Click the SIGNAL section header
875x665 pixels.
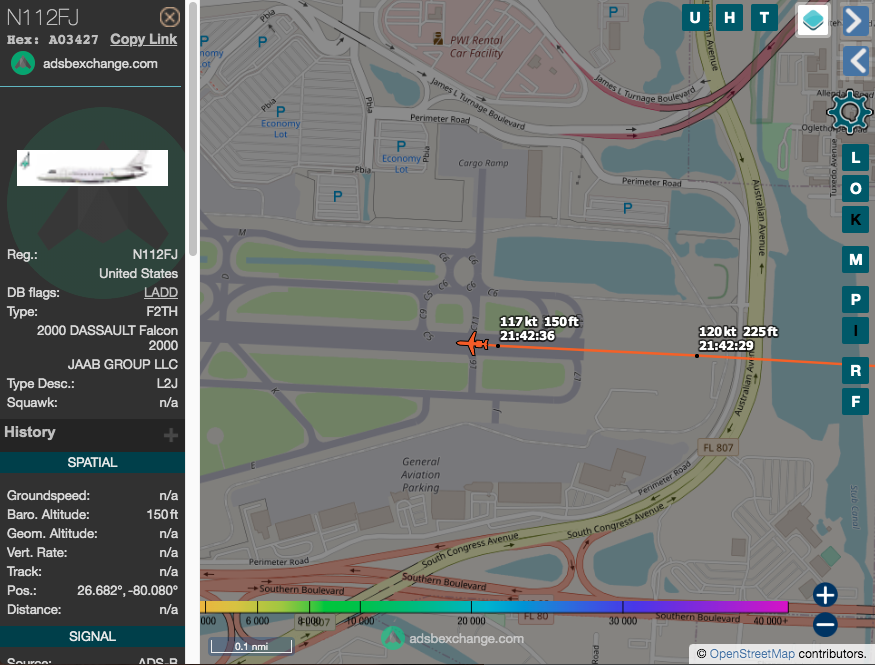93,637
